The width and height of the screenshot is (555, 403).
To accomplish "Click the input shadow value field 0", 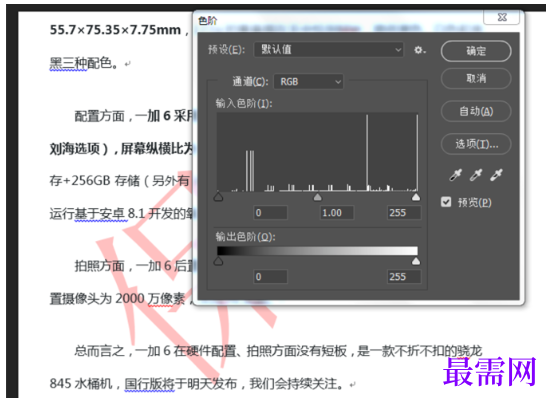I will pos(270,213).
